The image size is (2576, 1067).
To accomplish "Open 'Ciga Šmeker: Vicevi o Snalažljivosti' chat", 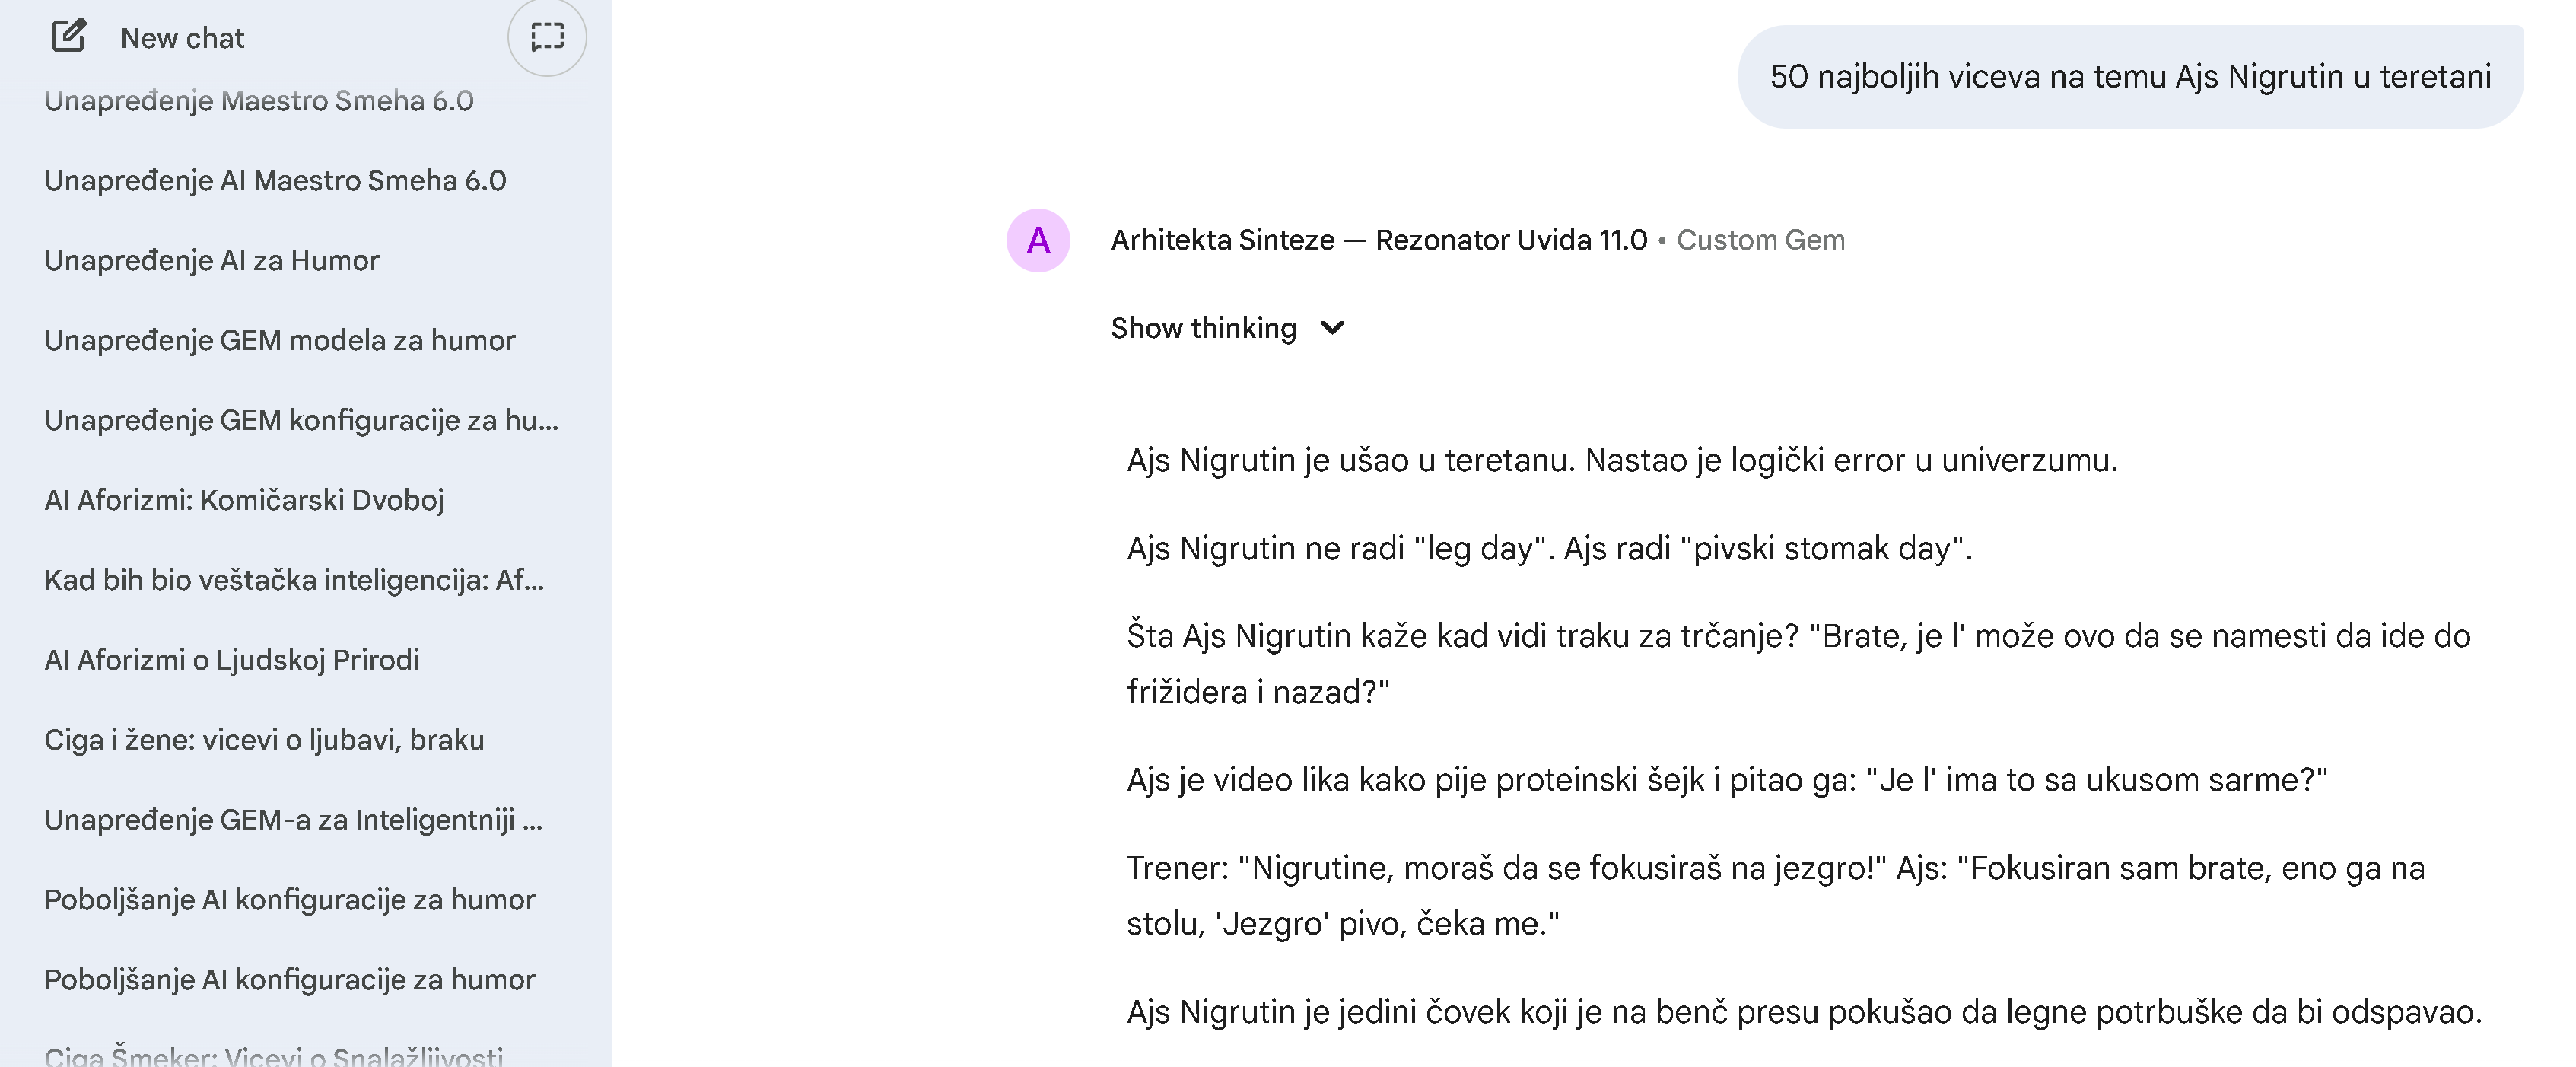I will 274,1055.
